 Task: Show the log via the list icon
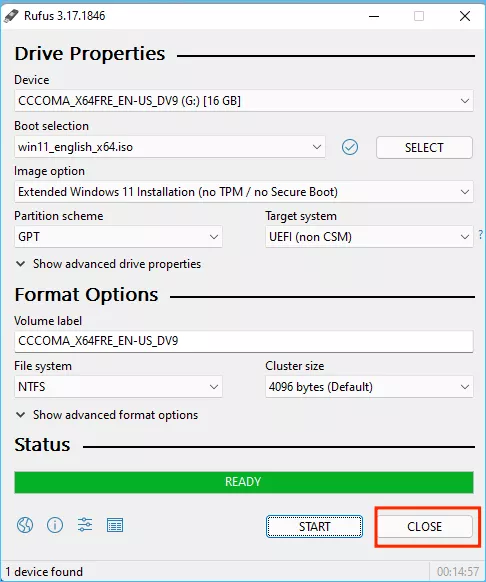click(x=115, y=525)
